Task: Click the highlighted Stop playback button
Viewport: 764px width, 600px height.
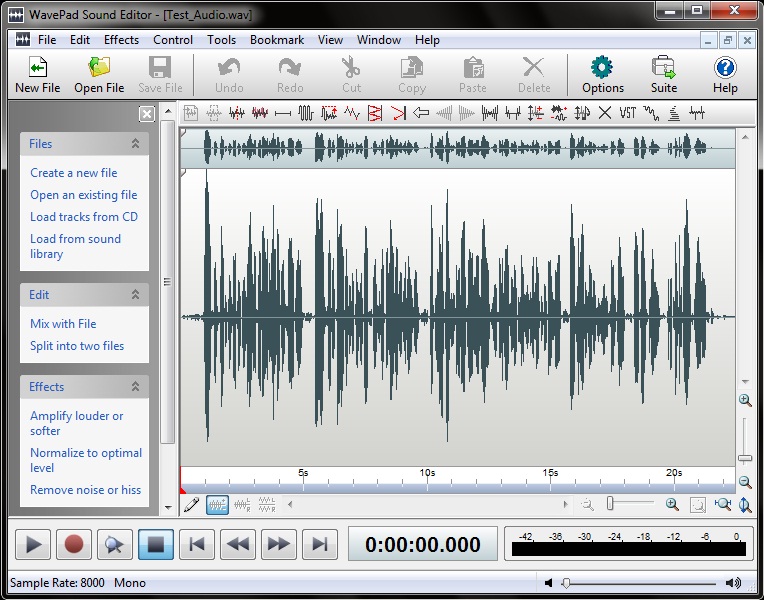Action: 156,544
